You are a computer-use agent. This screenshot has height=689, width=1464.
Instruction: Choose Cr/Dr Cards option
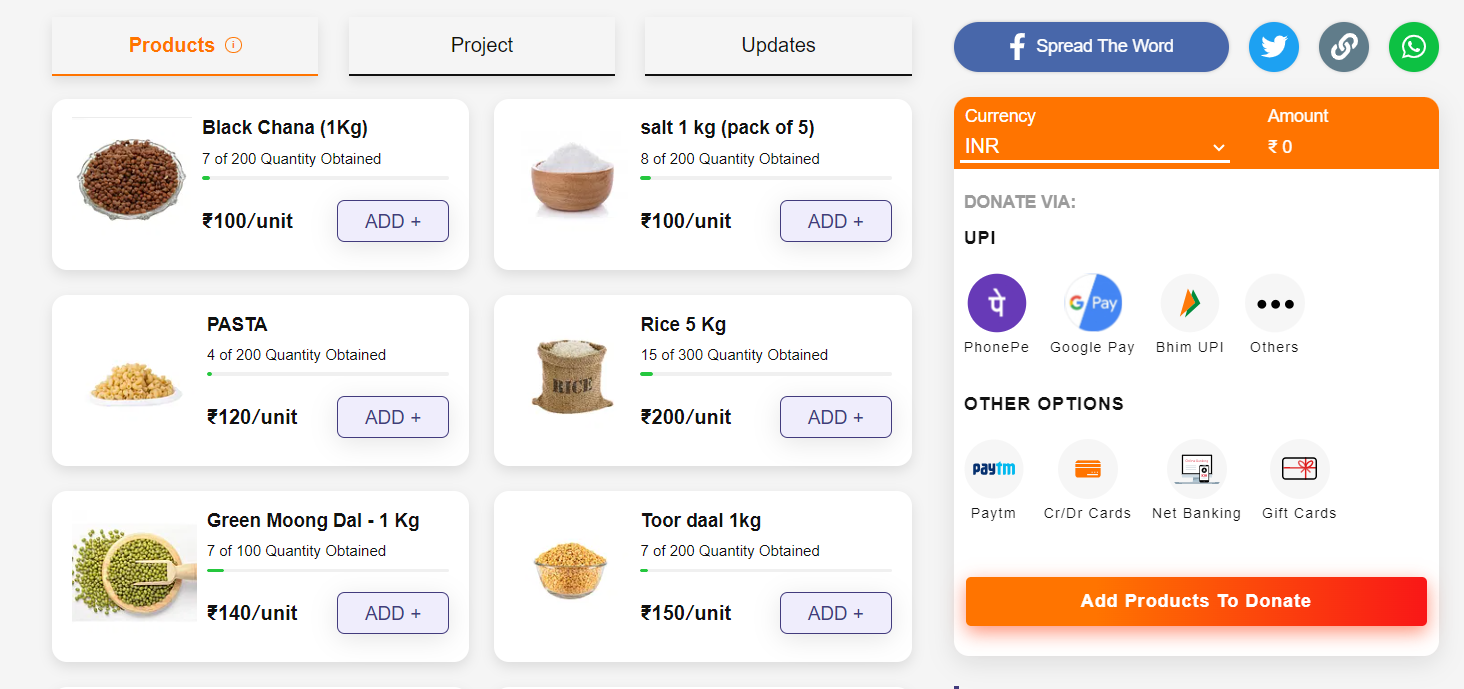[x=1088, y=469]
